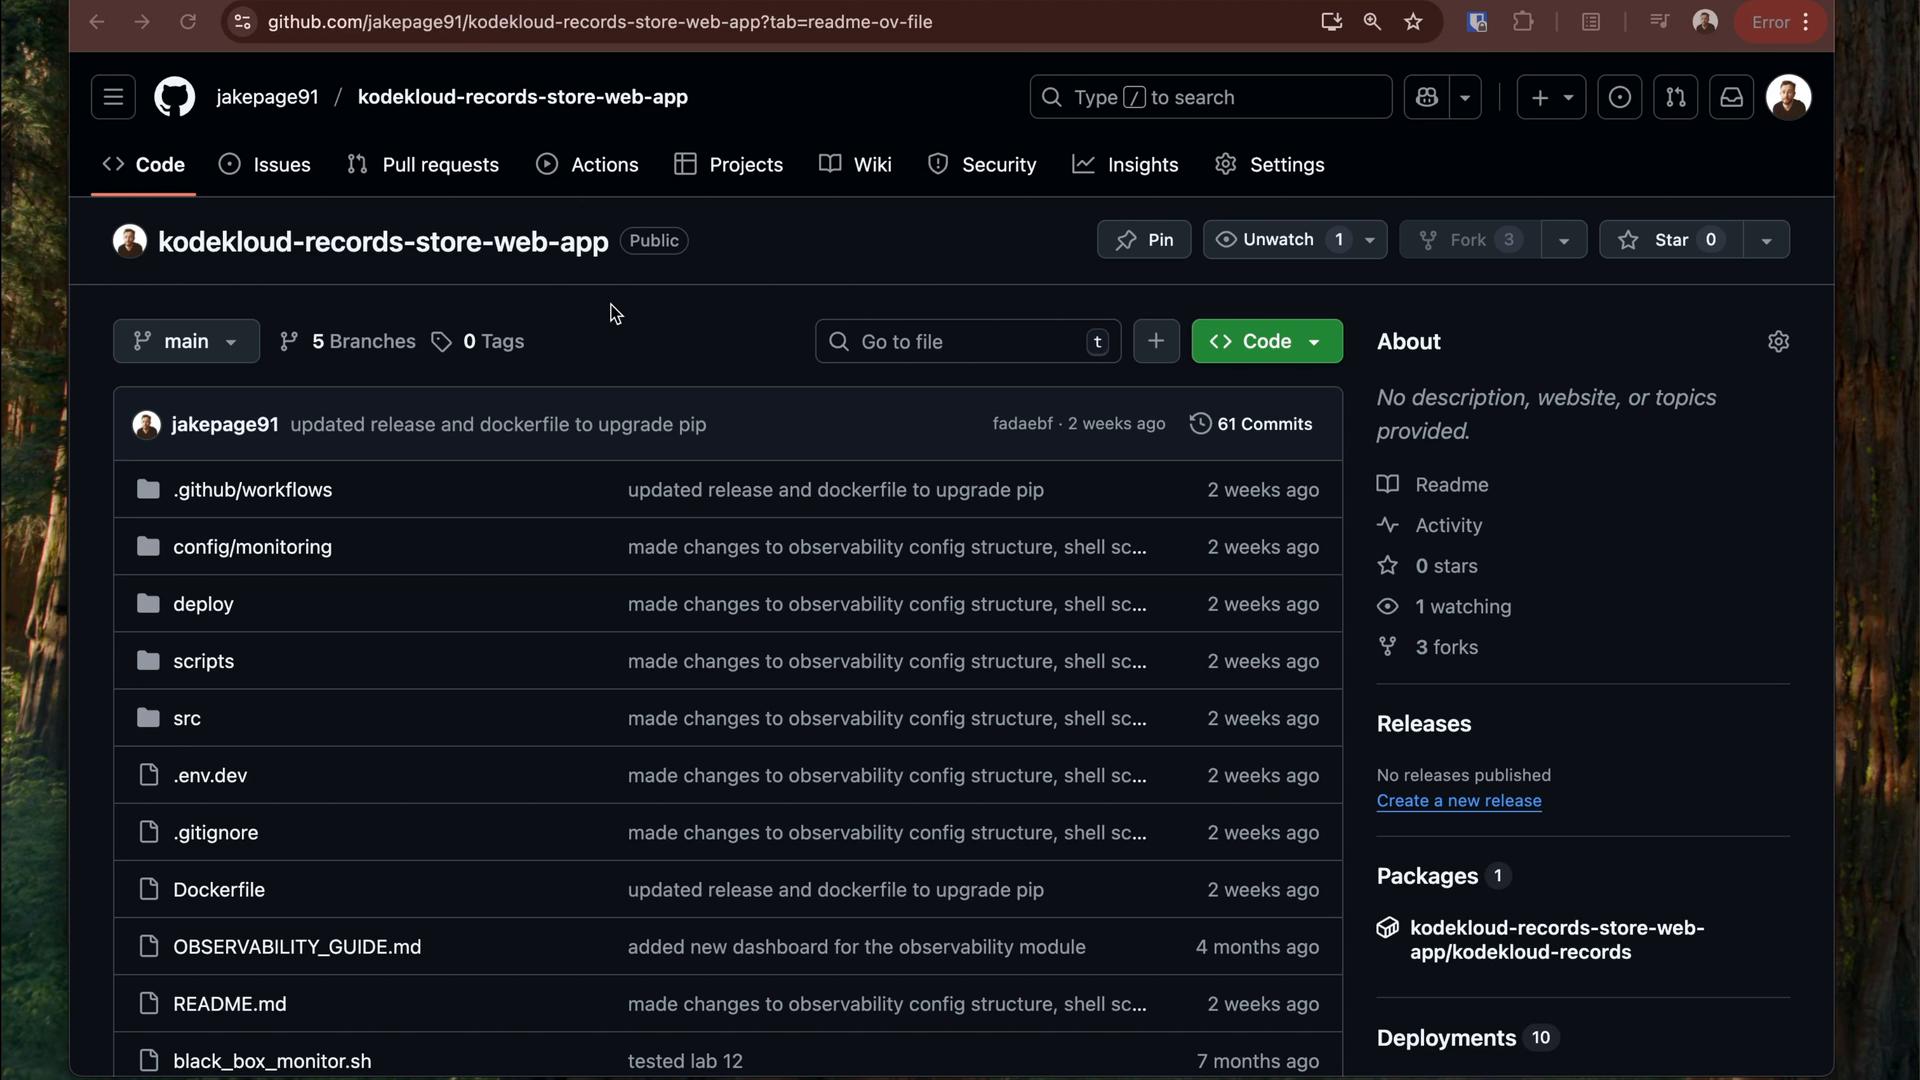Open the create new plus dropdown
This screenshot has width=1920, height=1080.
1551,97
